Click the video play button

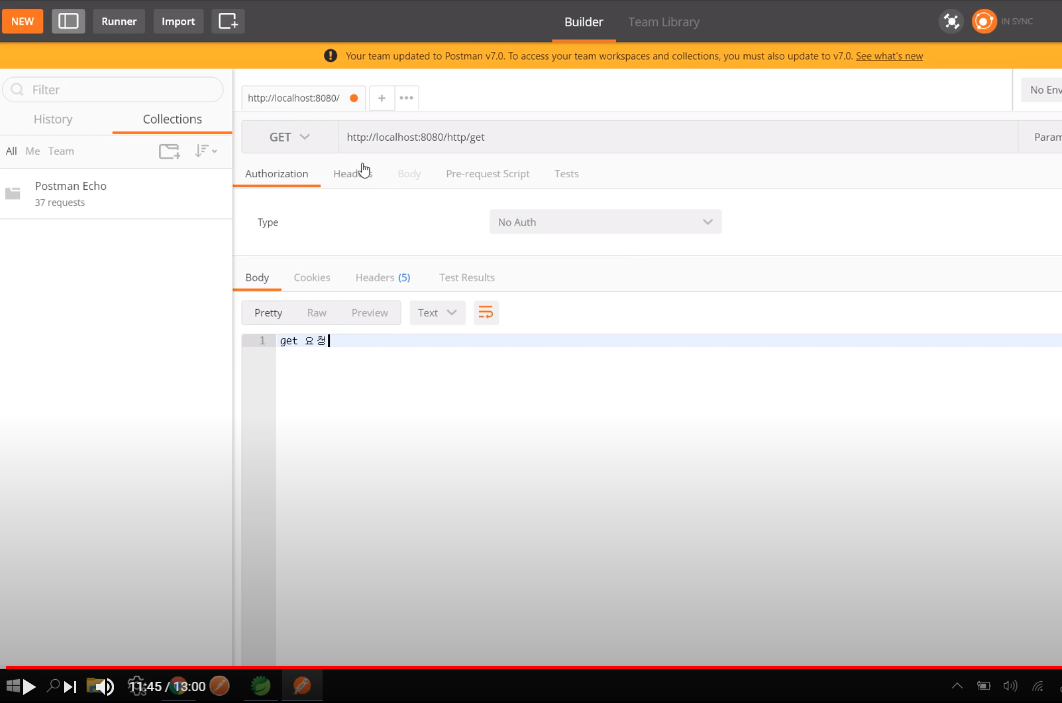tap(28, 687)
